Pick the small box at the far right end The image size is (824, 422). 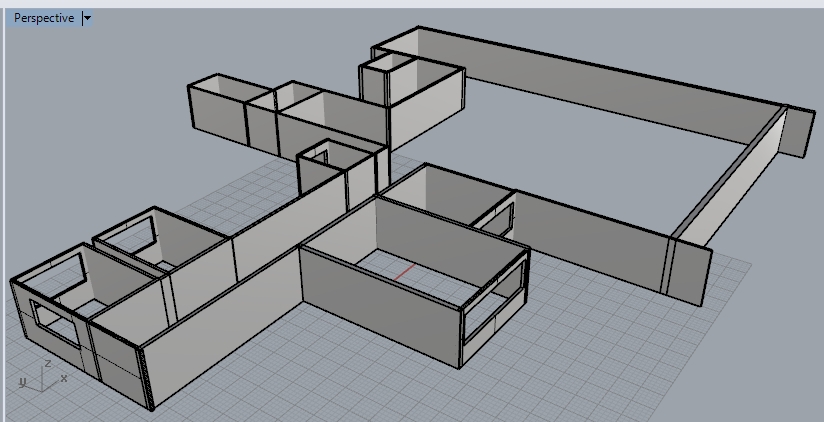[799, 131]
